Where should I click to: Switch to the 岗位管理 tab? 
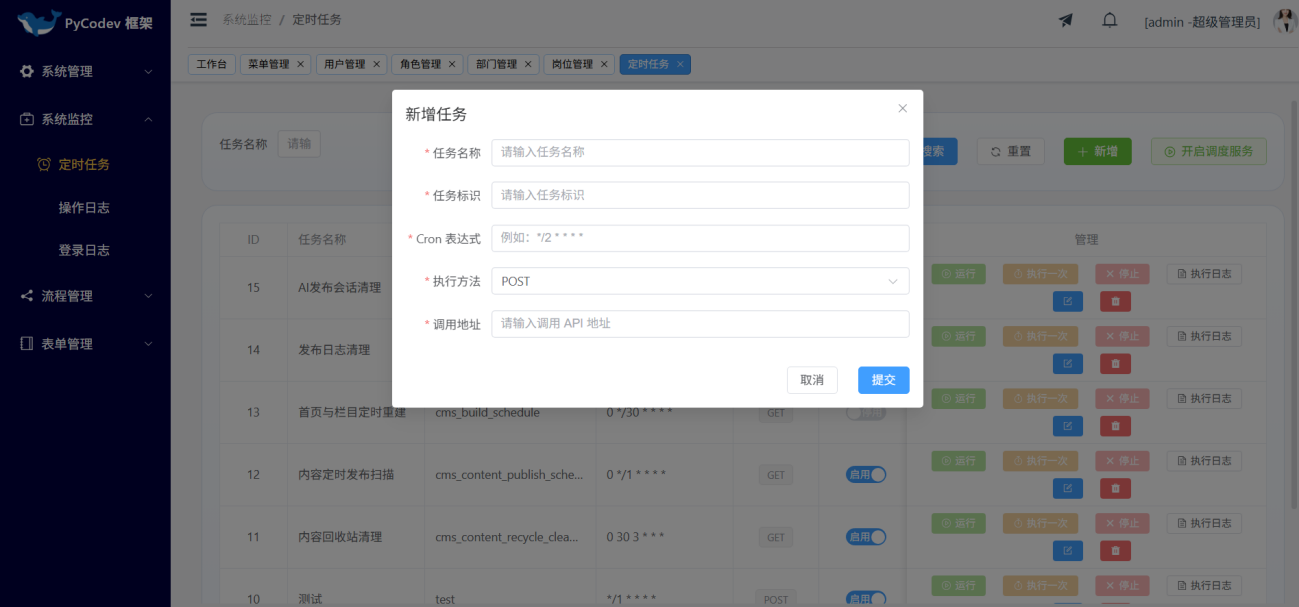572,64
